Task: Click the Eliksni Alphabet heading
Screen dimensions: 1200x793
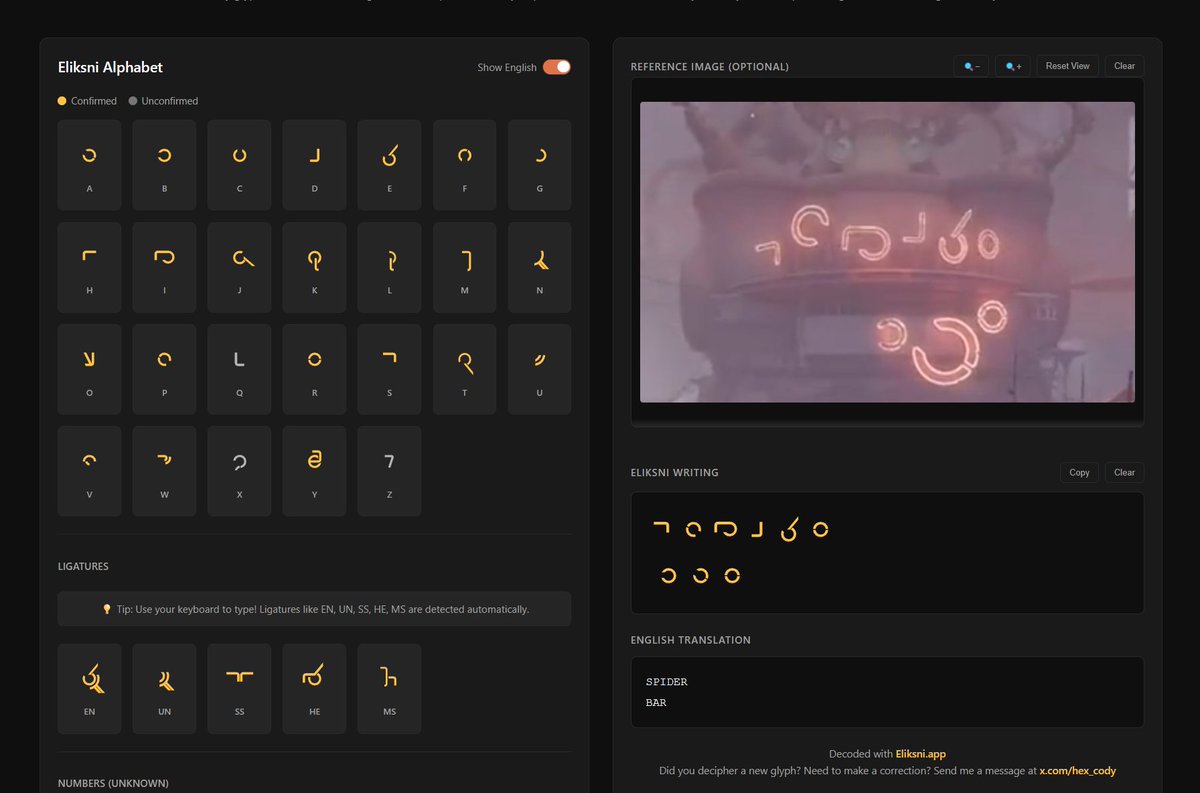Action: click(110, 67)
